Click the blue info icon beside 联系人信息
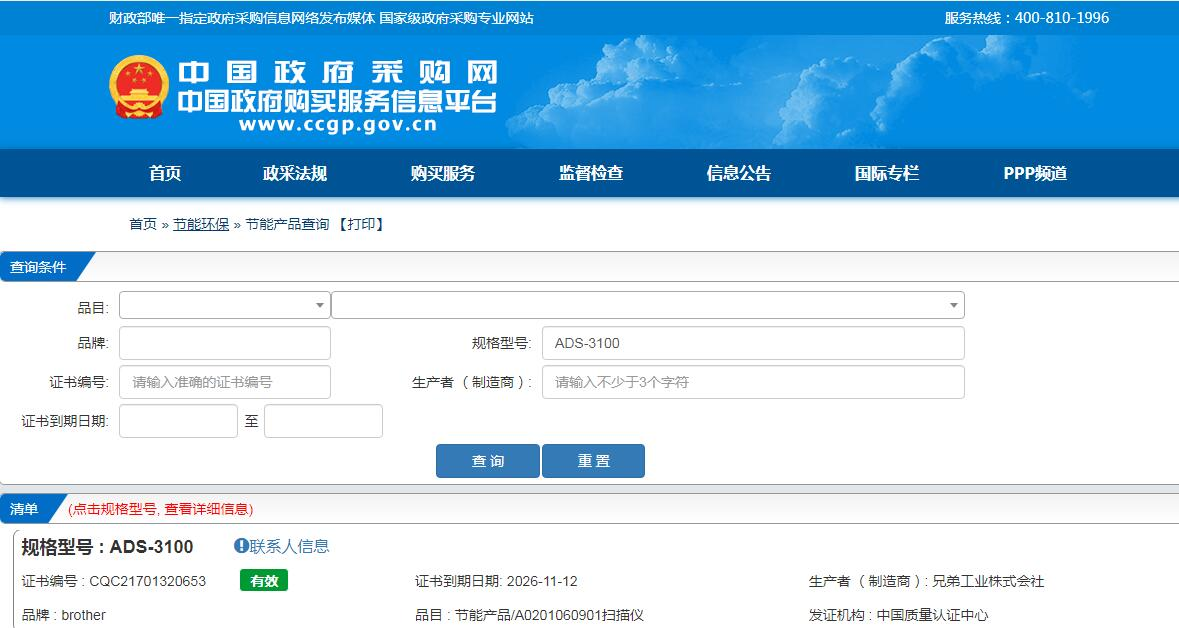 tap(241, 546)
